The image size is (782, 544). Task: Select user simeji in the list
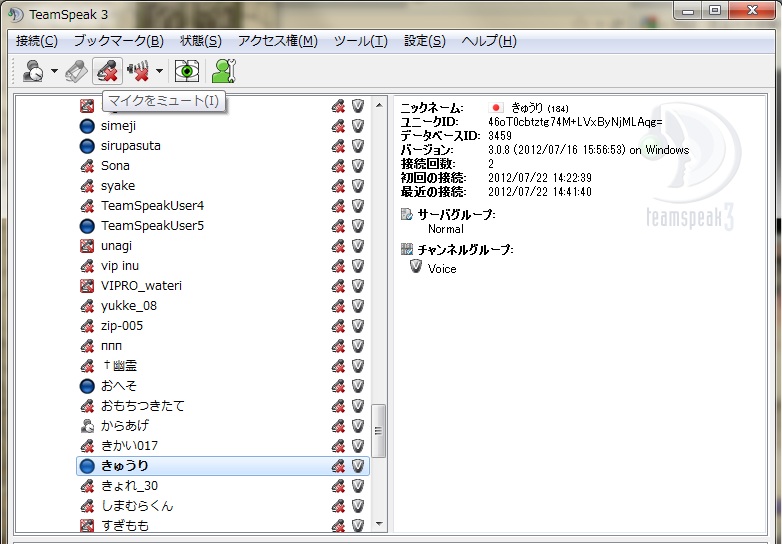point(119,125)
